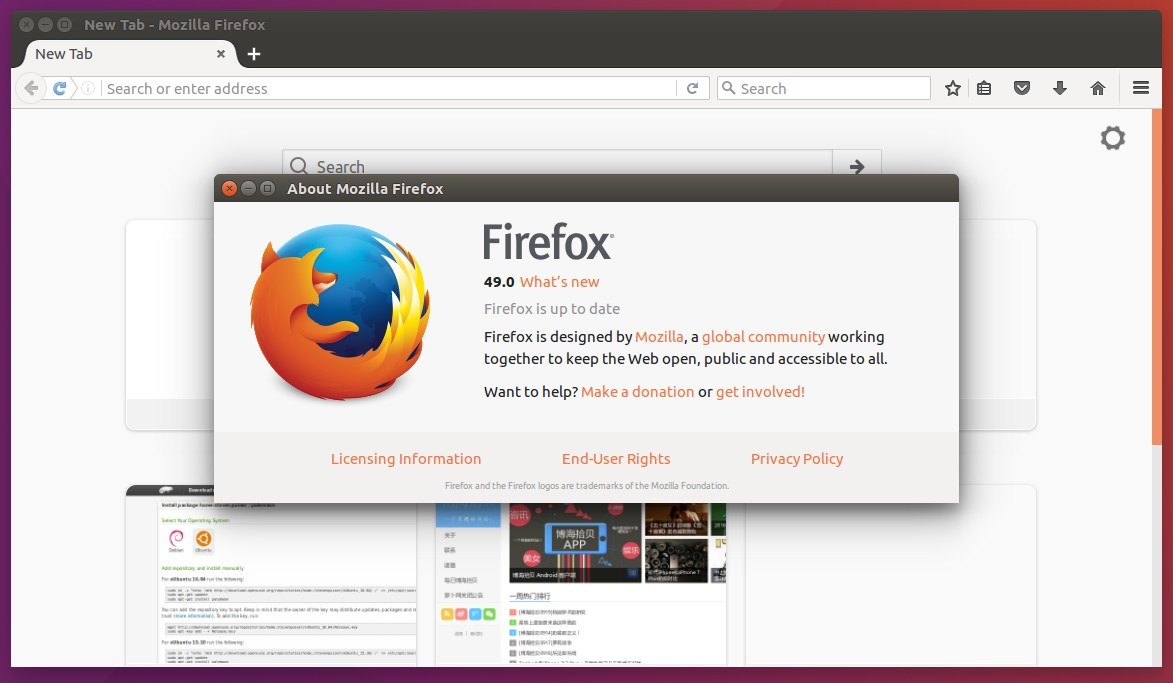Click the magnifier icon in toolbar search box

point(728,88)
